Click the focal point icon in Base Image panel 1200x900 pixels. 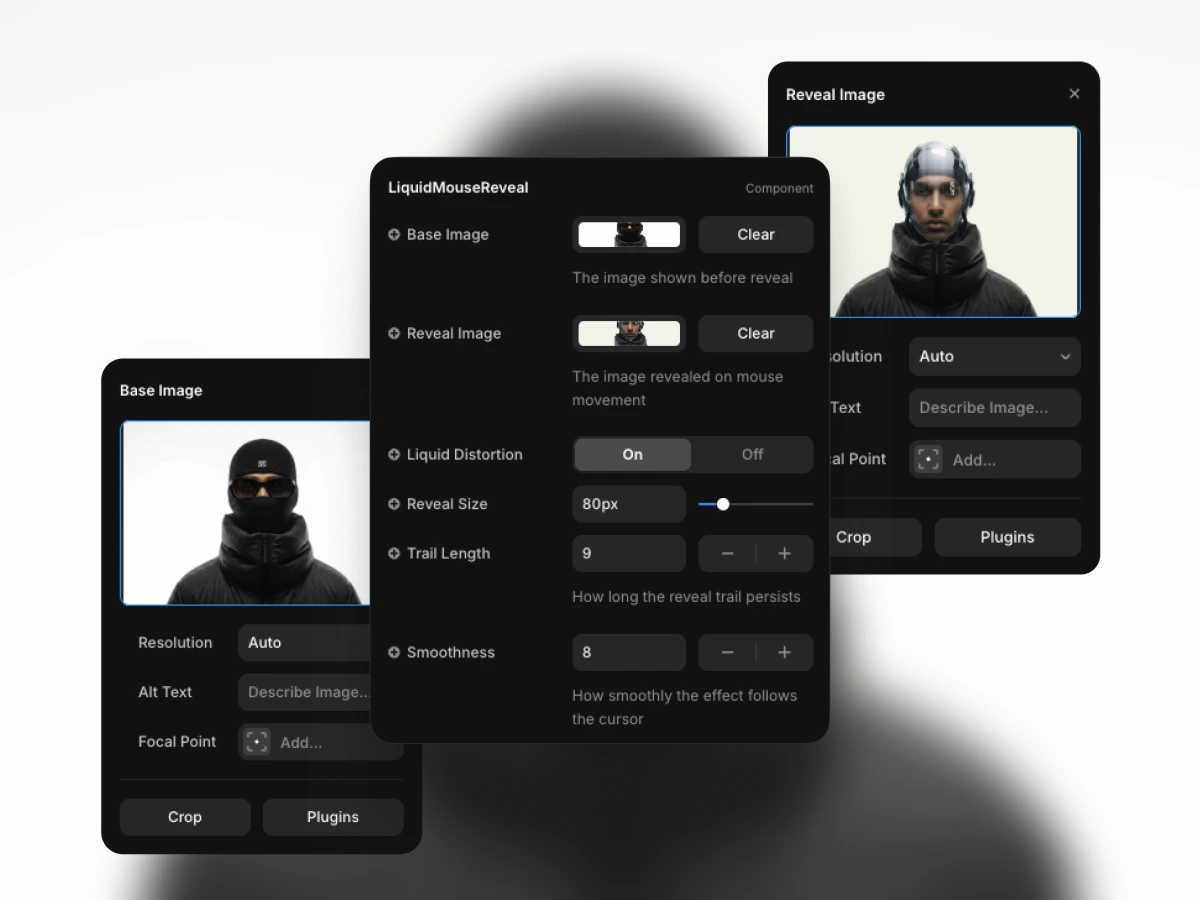(257, 742)
